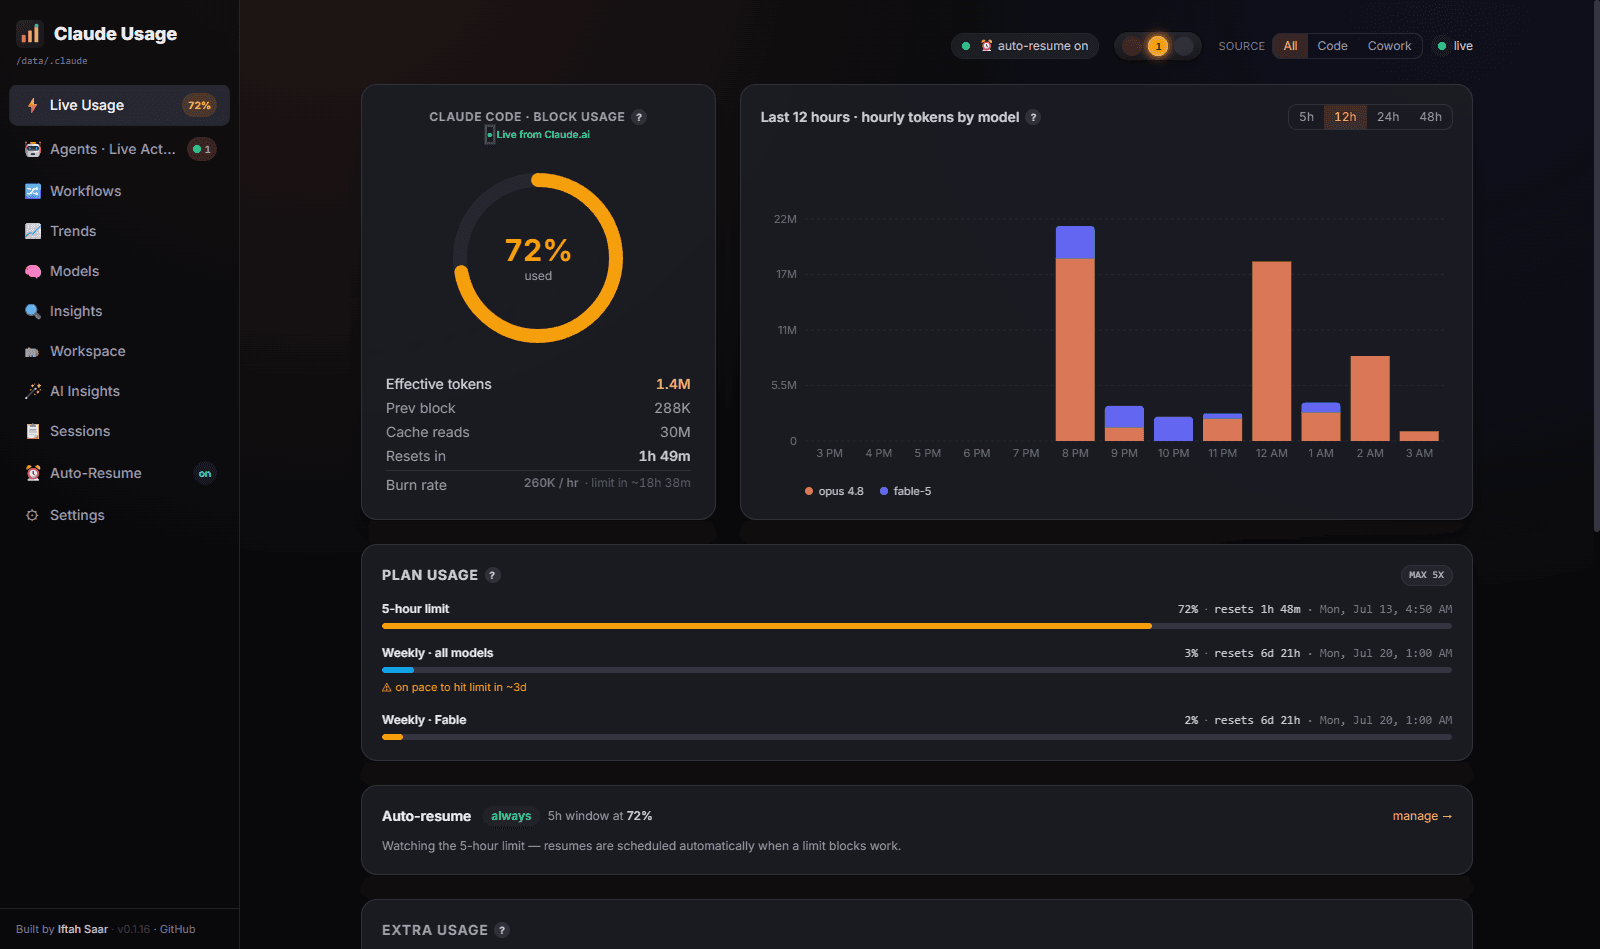
Task: Click the magnifier icon beside Insights
Action: (x=33, y=311)
